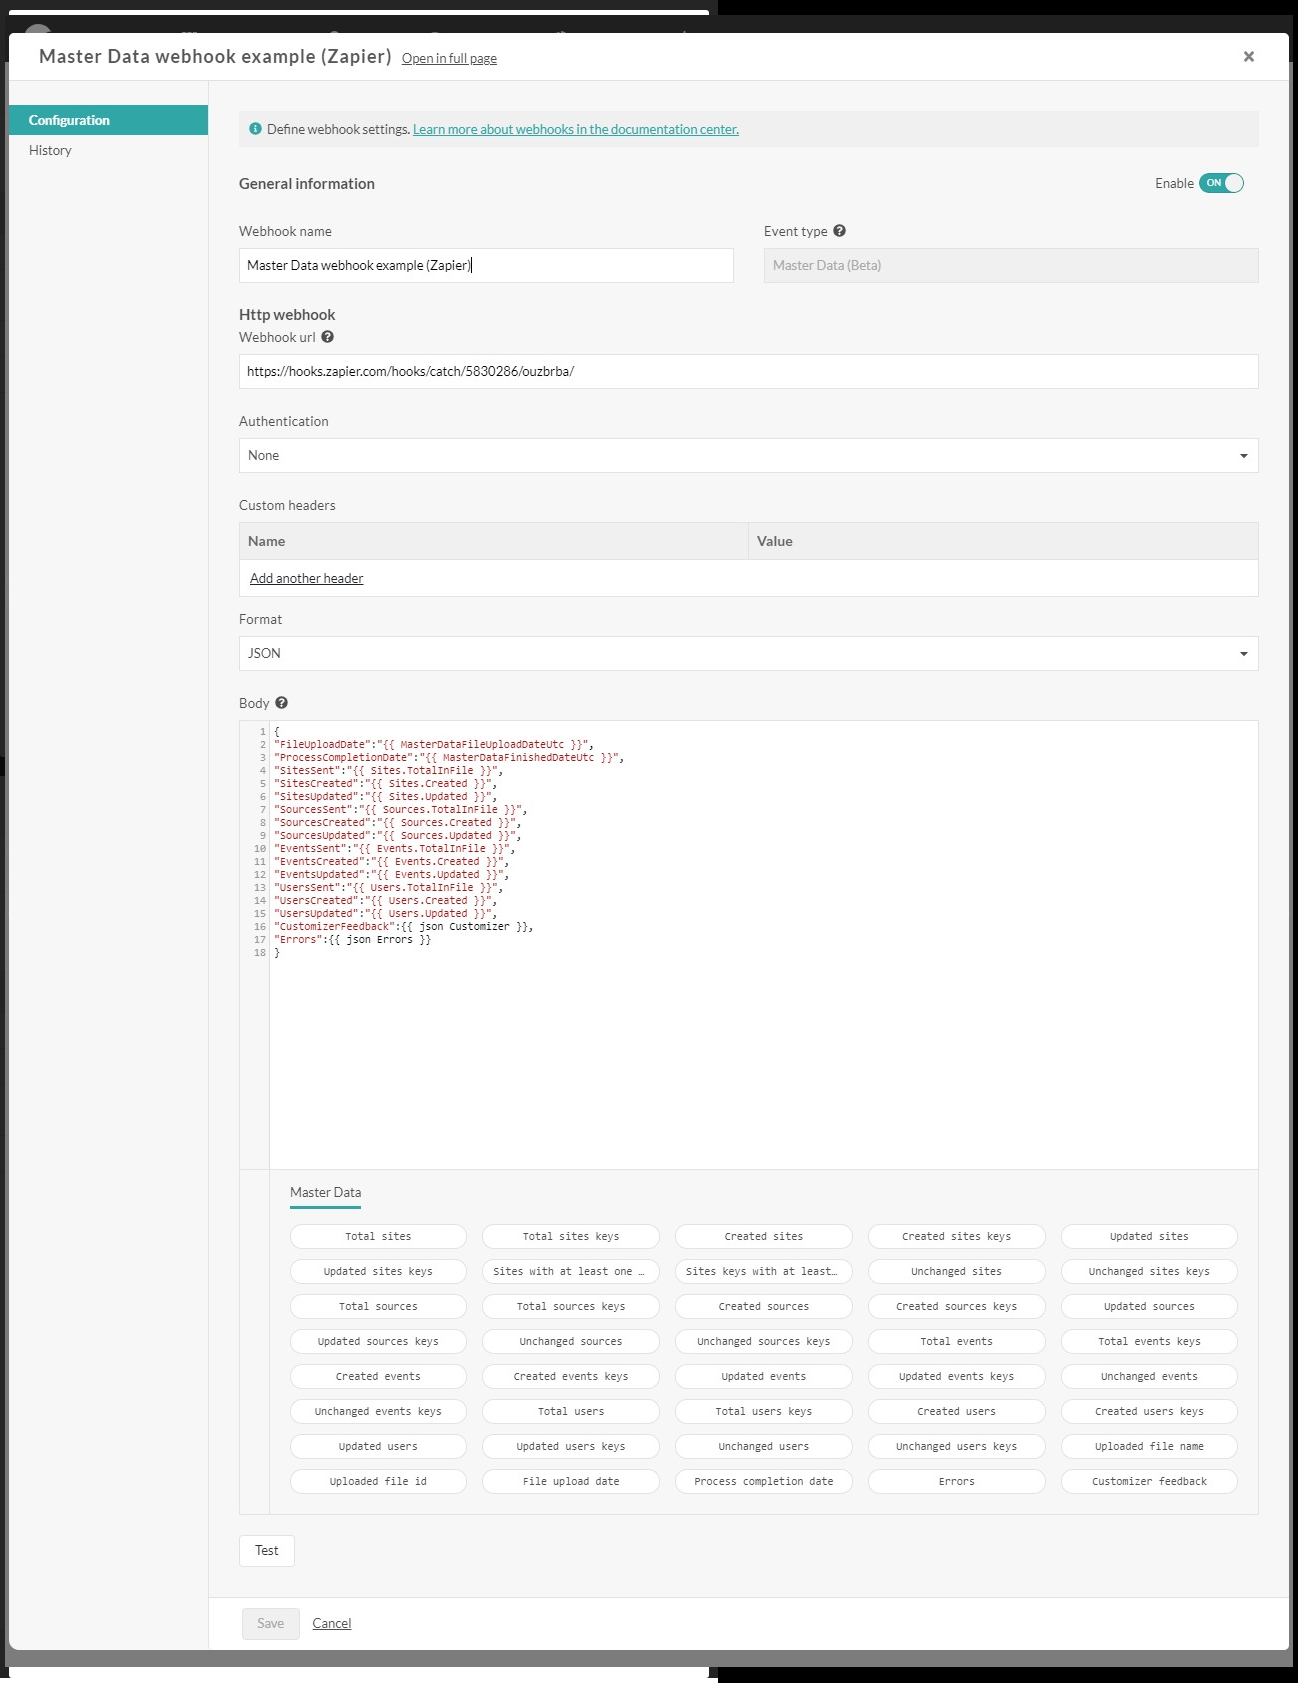The width and height of the screenshot is (1298, 1683).
Task: Close the webhook dialog with the X
Action: coord(1248,57)
